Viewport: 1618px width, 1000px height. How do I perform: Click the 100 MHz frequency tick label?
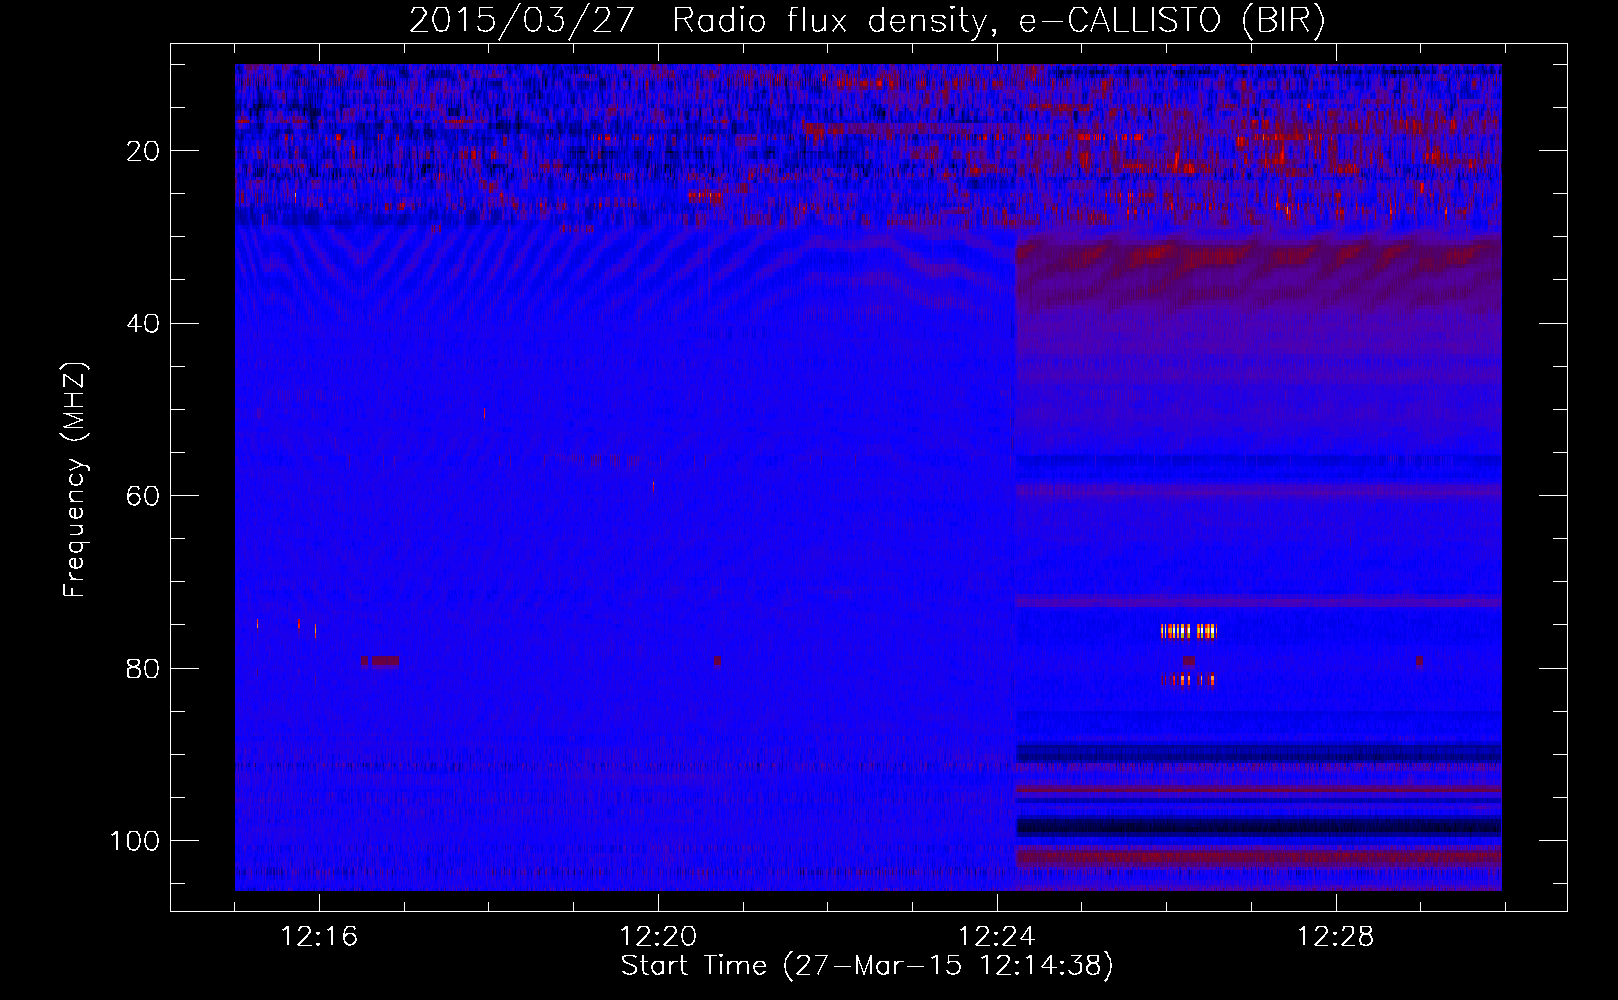pyautogui.click(x=136, y=841)
